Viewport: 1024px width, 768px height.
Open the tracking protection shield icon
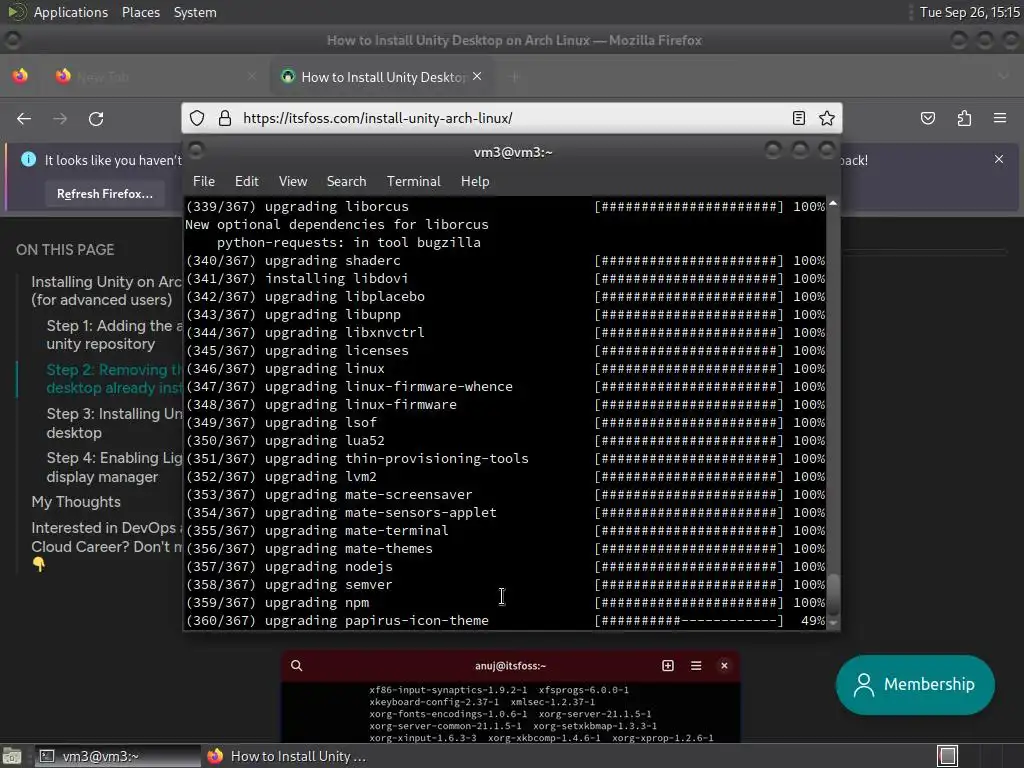pyautogui.click(x=197, y=118)
